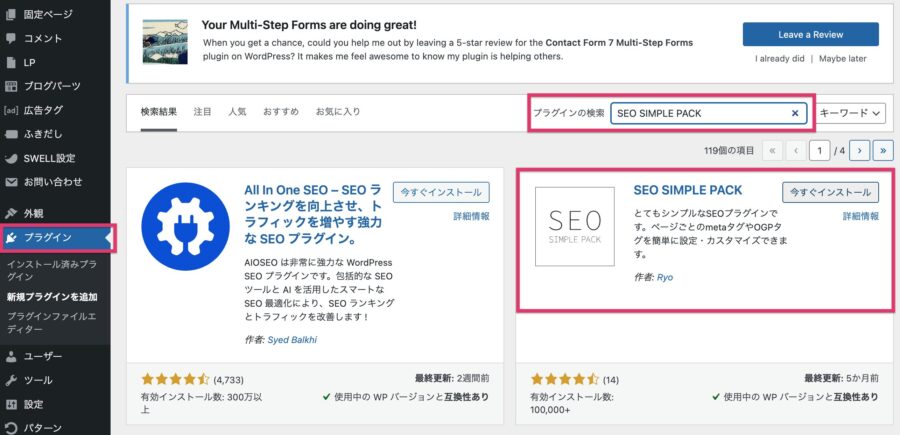900x435 pixels.
Task: Click the I already did link
Action: (779, 59)
